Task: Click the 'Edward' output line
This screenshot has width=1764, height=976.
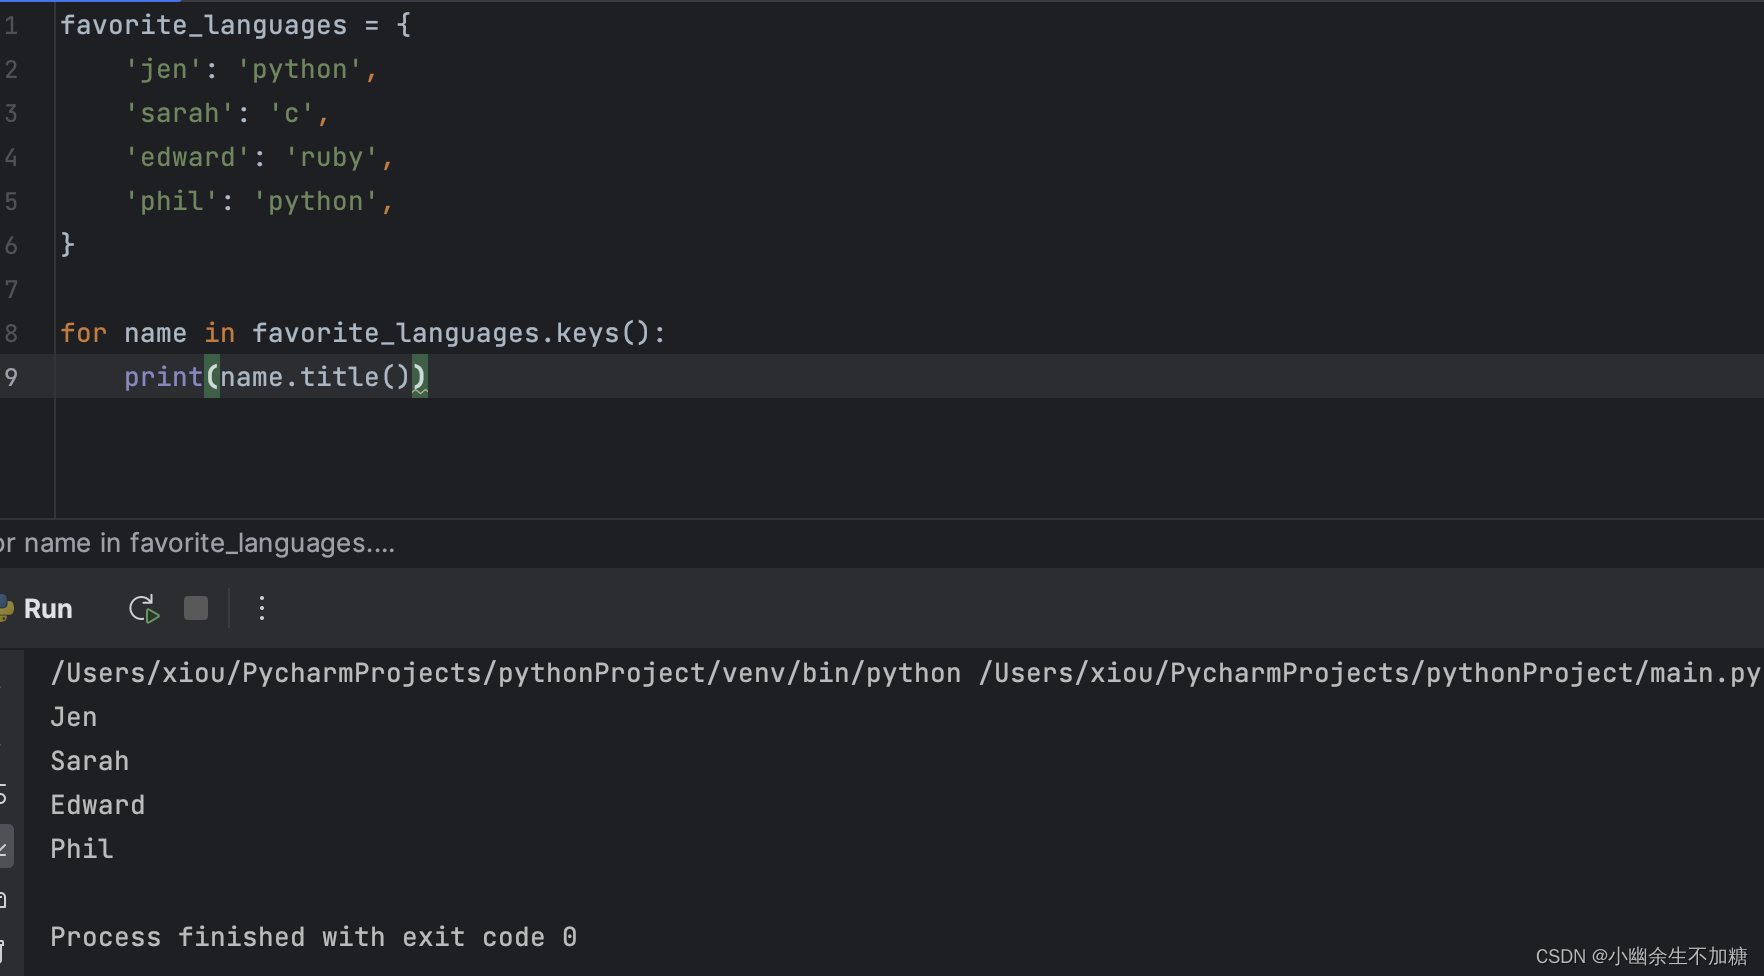Action: pos(98,805)
